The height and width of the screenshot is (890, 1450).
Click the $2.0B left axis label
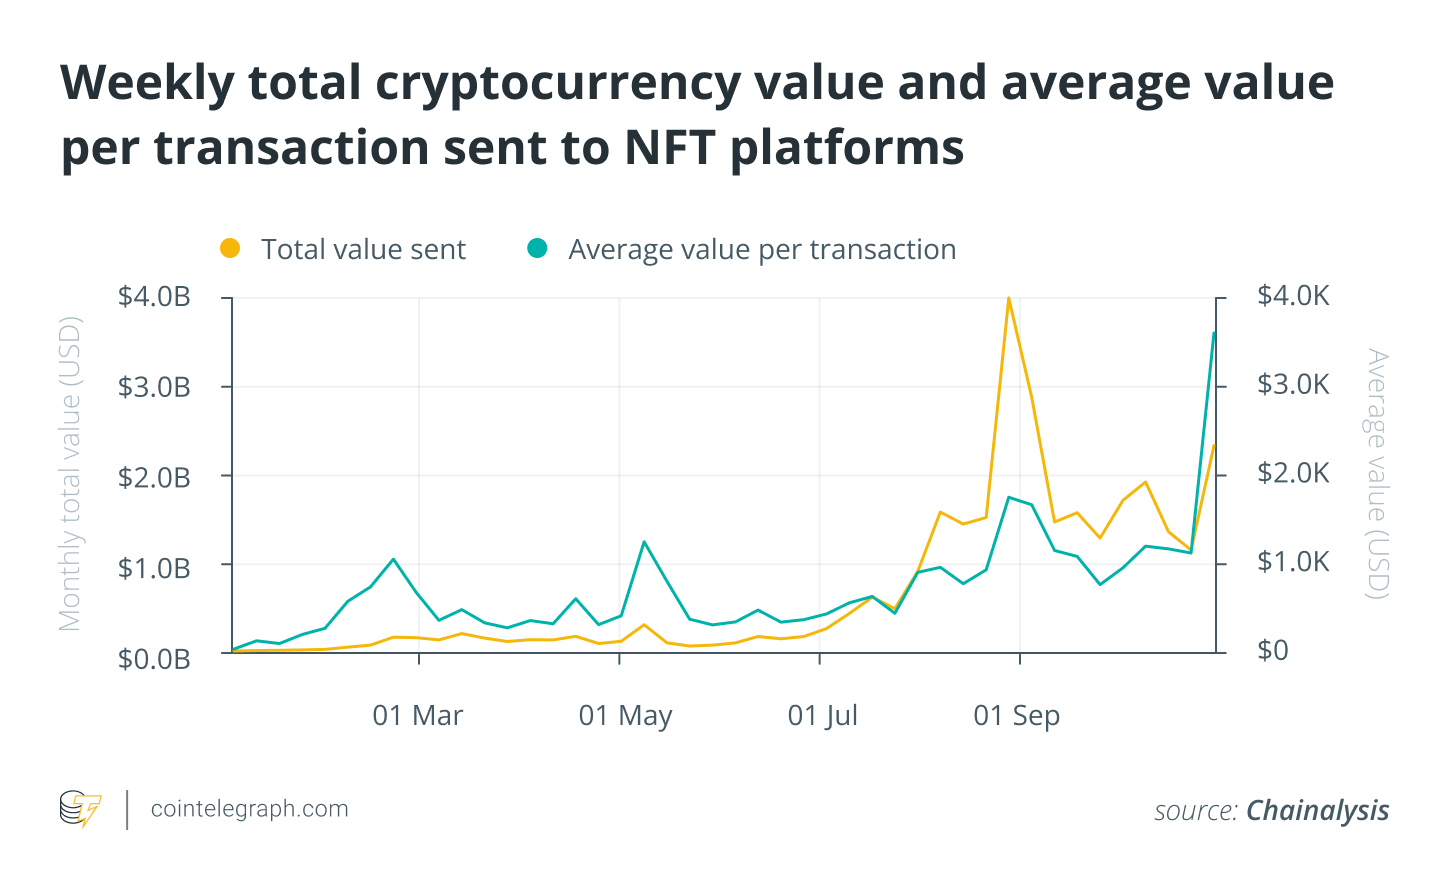pos(154,477)
